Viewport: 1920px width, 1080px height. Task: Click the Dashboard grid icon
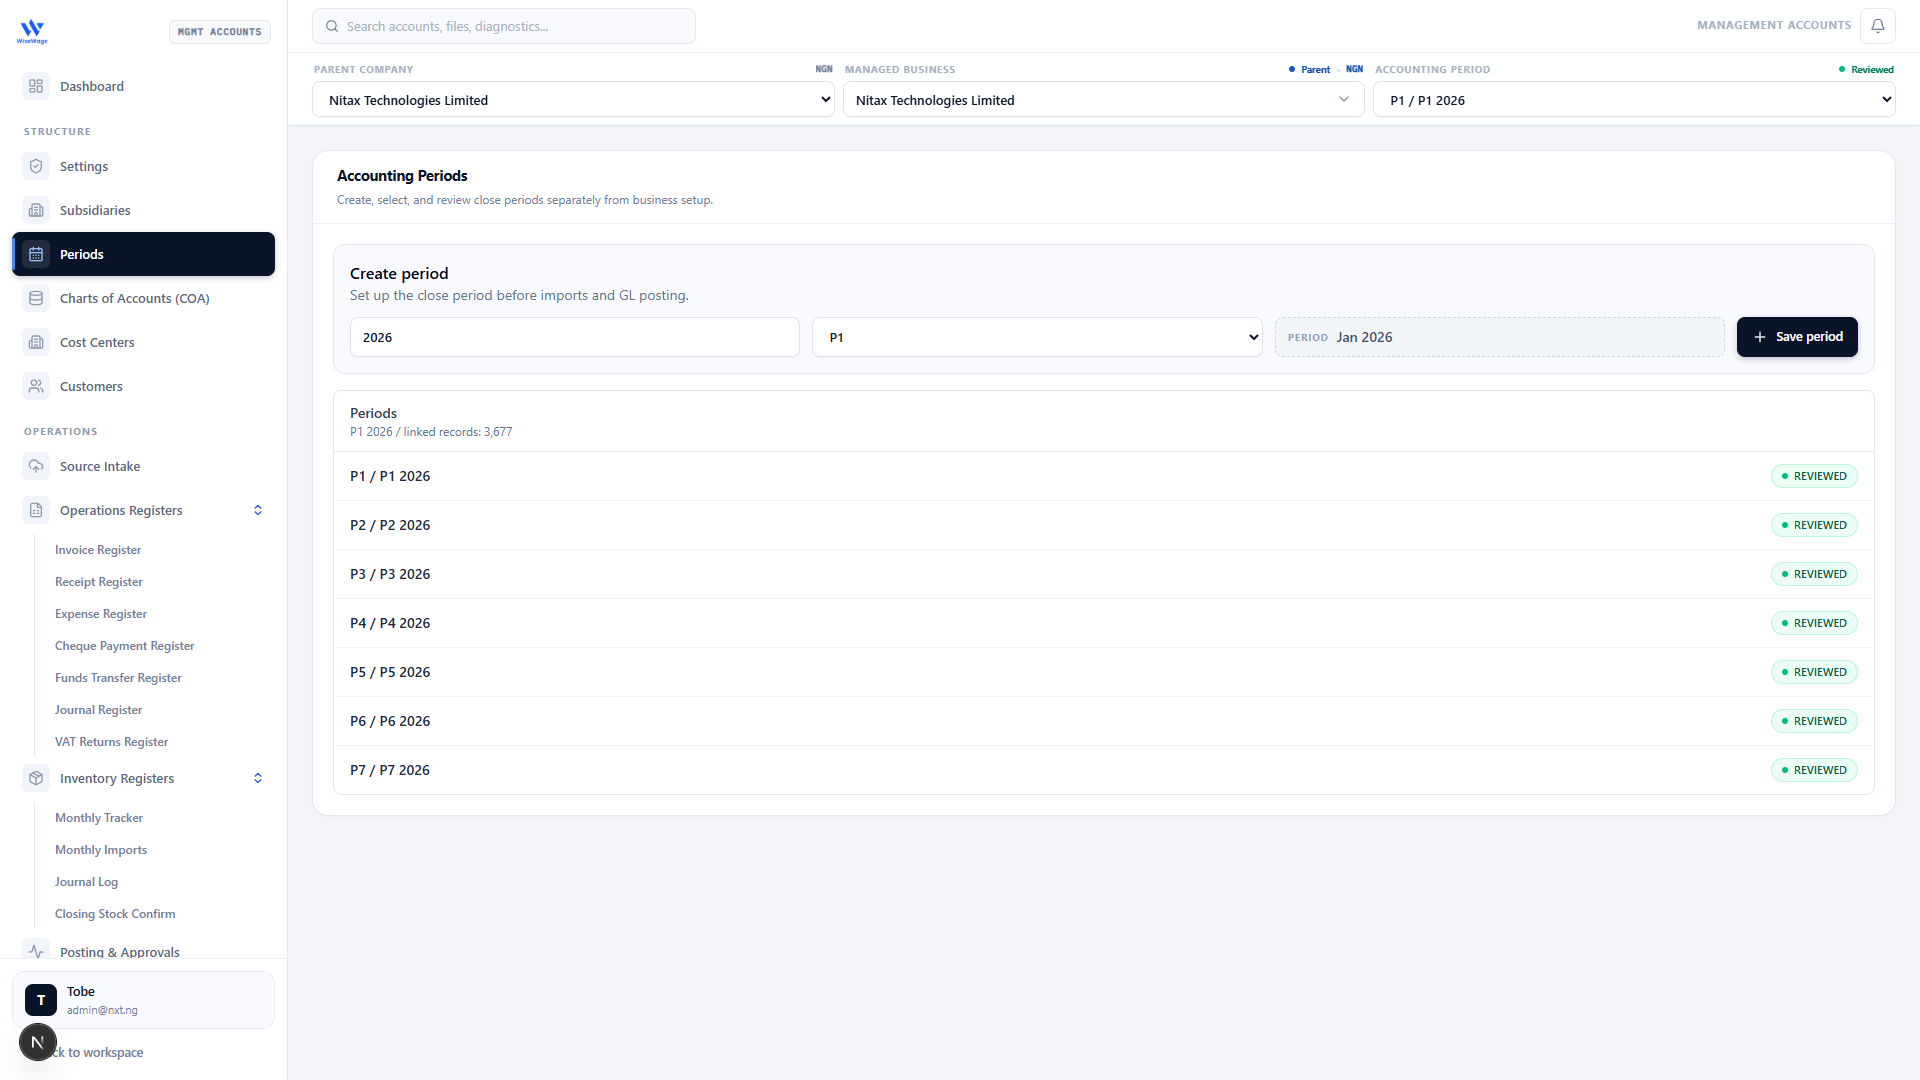click(x=36, y=86)
